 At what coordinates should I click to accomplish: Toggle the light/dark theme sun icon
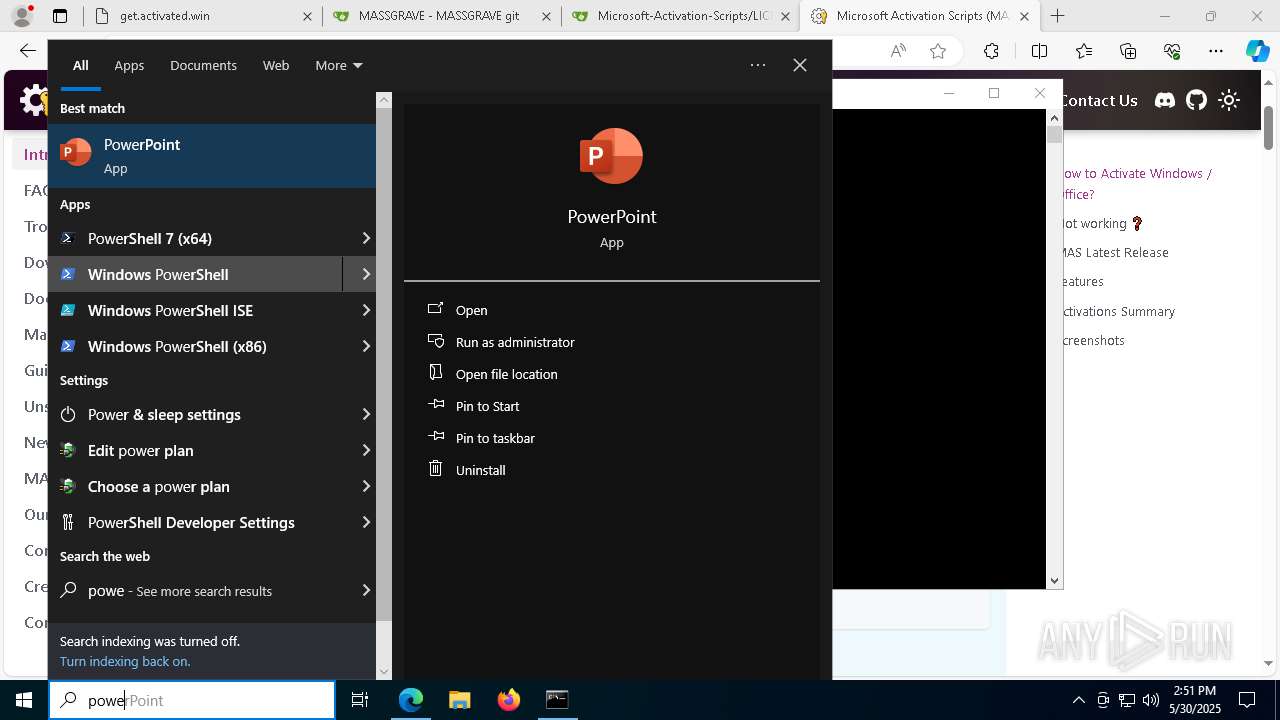click(x=1229, y=100)
